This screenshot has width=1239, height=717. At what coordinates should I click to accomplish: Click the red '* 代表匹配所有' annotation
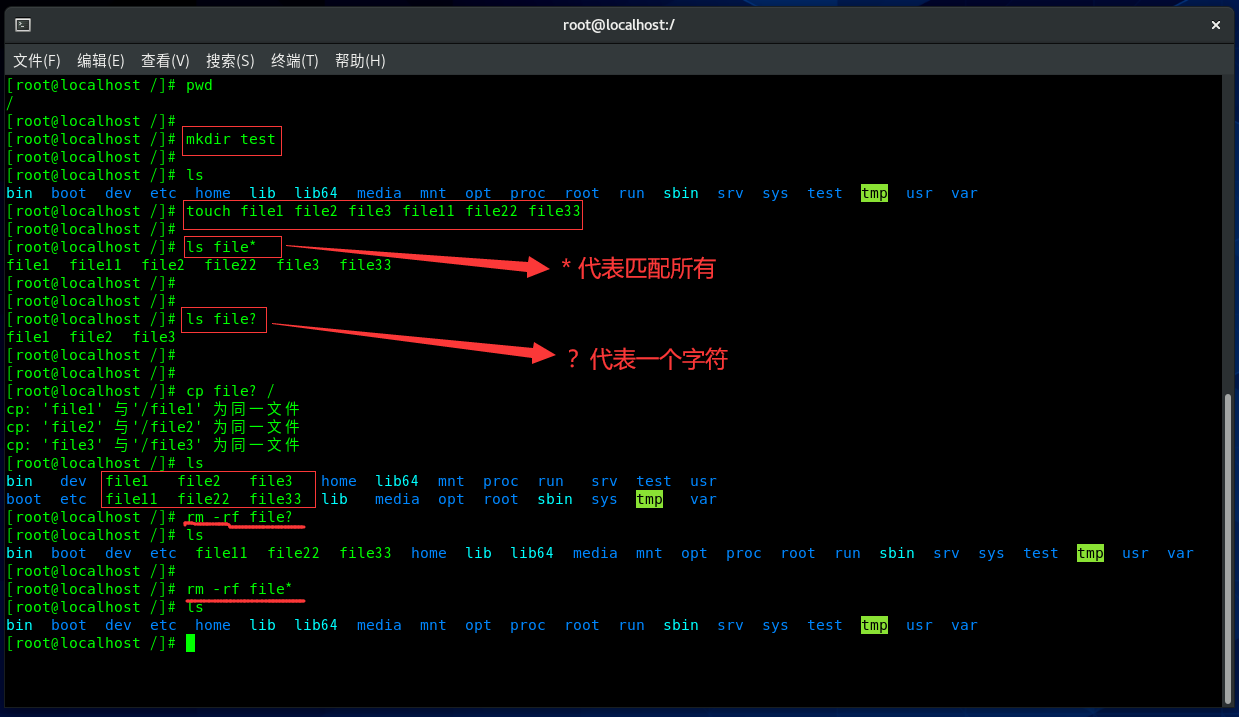click(x=637, y=268)
